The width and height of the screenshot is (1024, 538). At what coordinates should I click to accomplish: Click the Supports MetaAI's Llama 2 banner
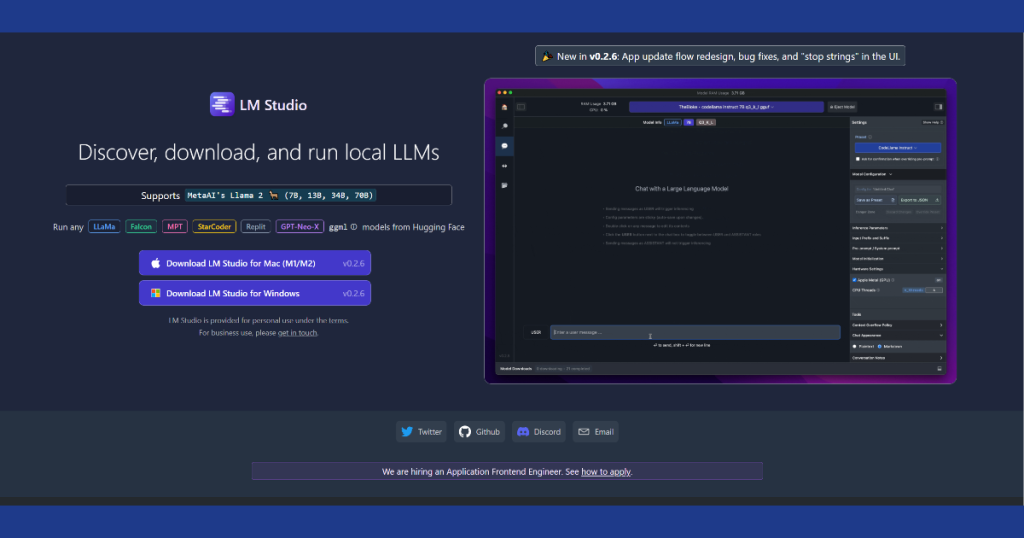click(x=259, y=195)
